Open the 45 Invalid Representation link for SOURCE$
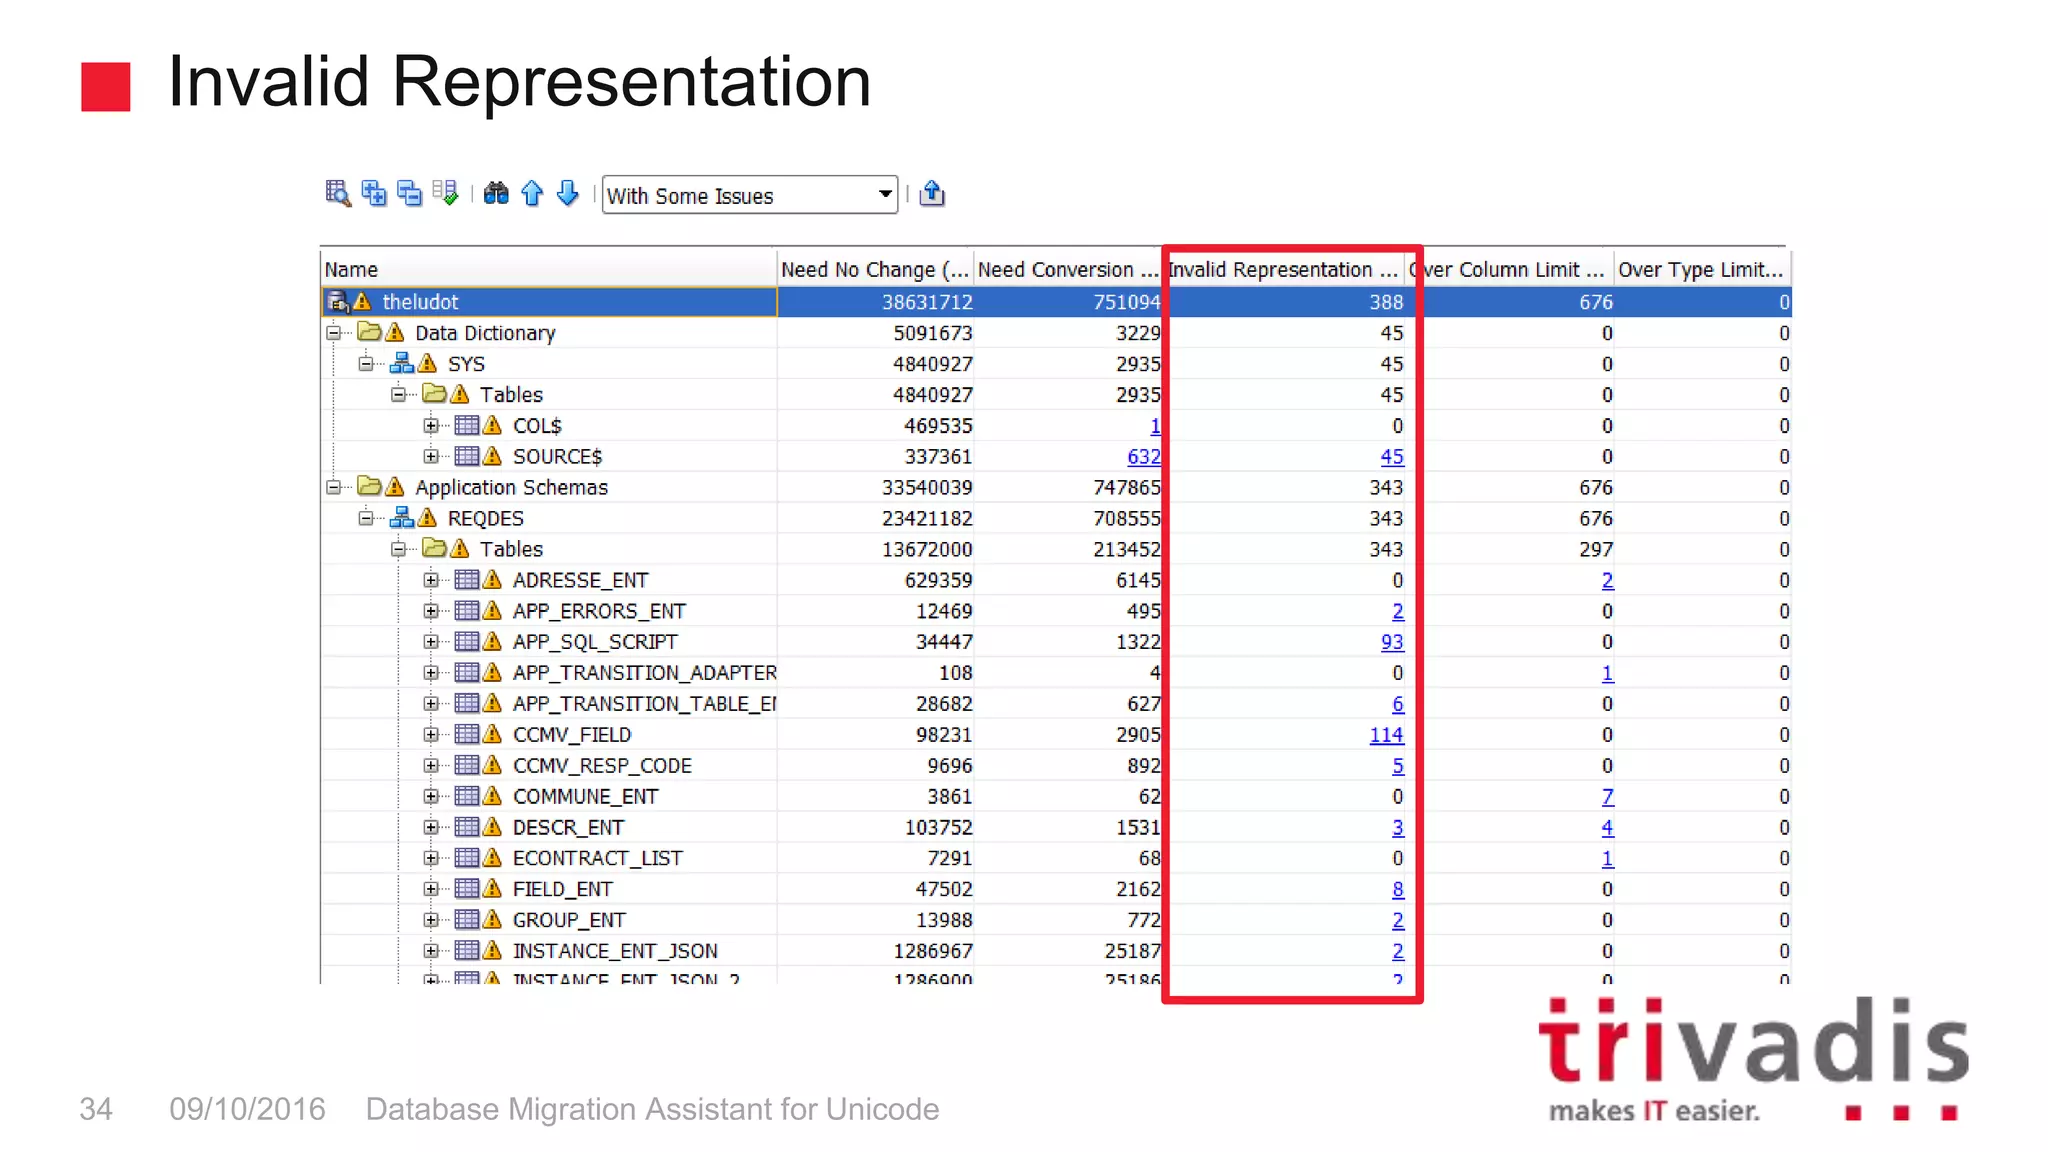 tap(1392, 456)
